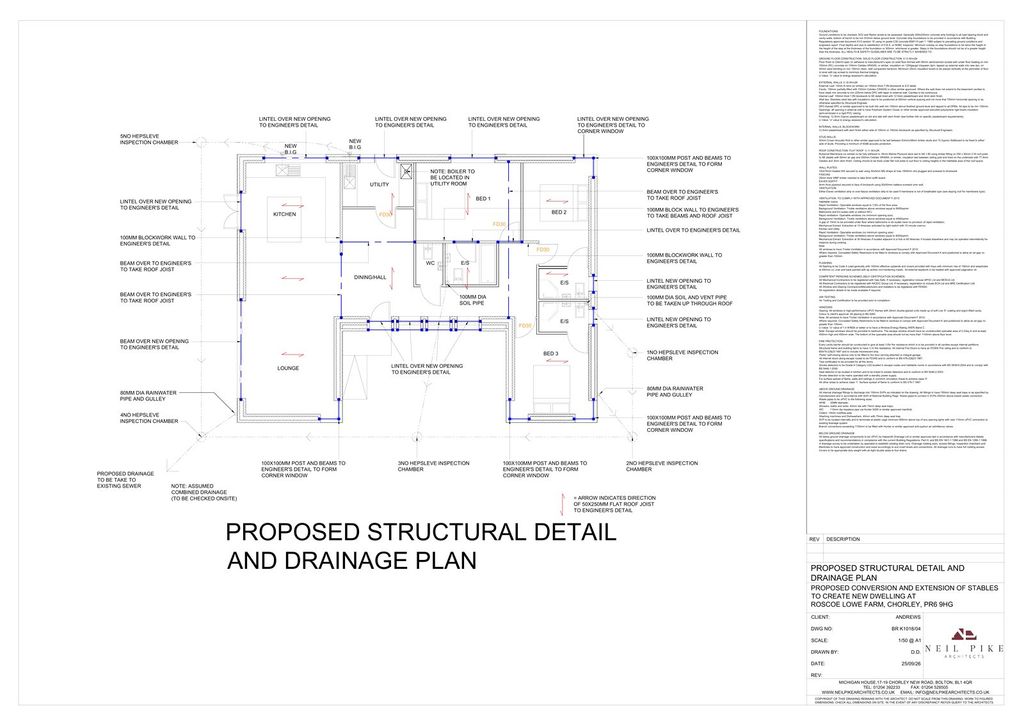
Task: Click the ARROW INDICATES DIRECTION legend text
Action: click(x=615, y=504)
